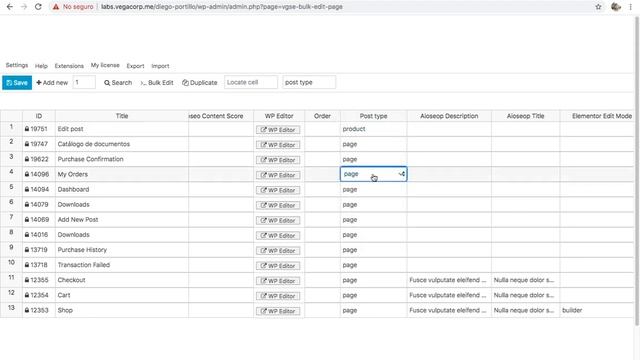Open WP Editor for Dashboard row
Screen dimensions: 640x360
[x=278, y=190]
